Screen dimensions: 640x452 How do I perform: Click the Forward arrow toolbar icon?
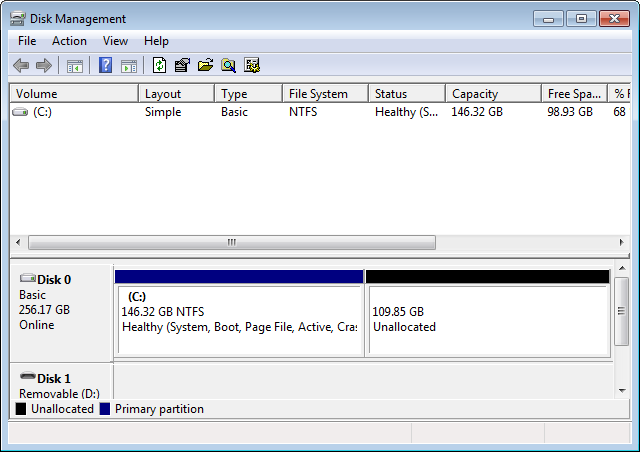(44, 65)
